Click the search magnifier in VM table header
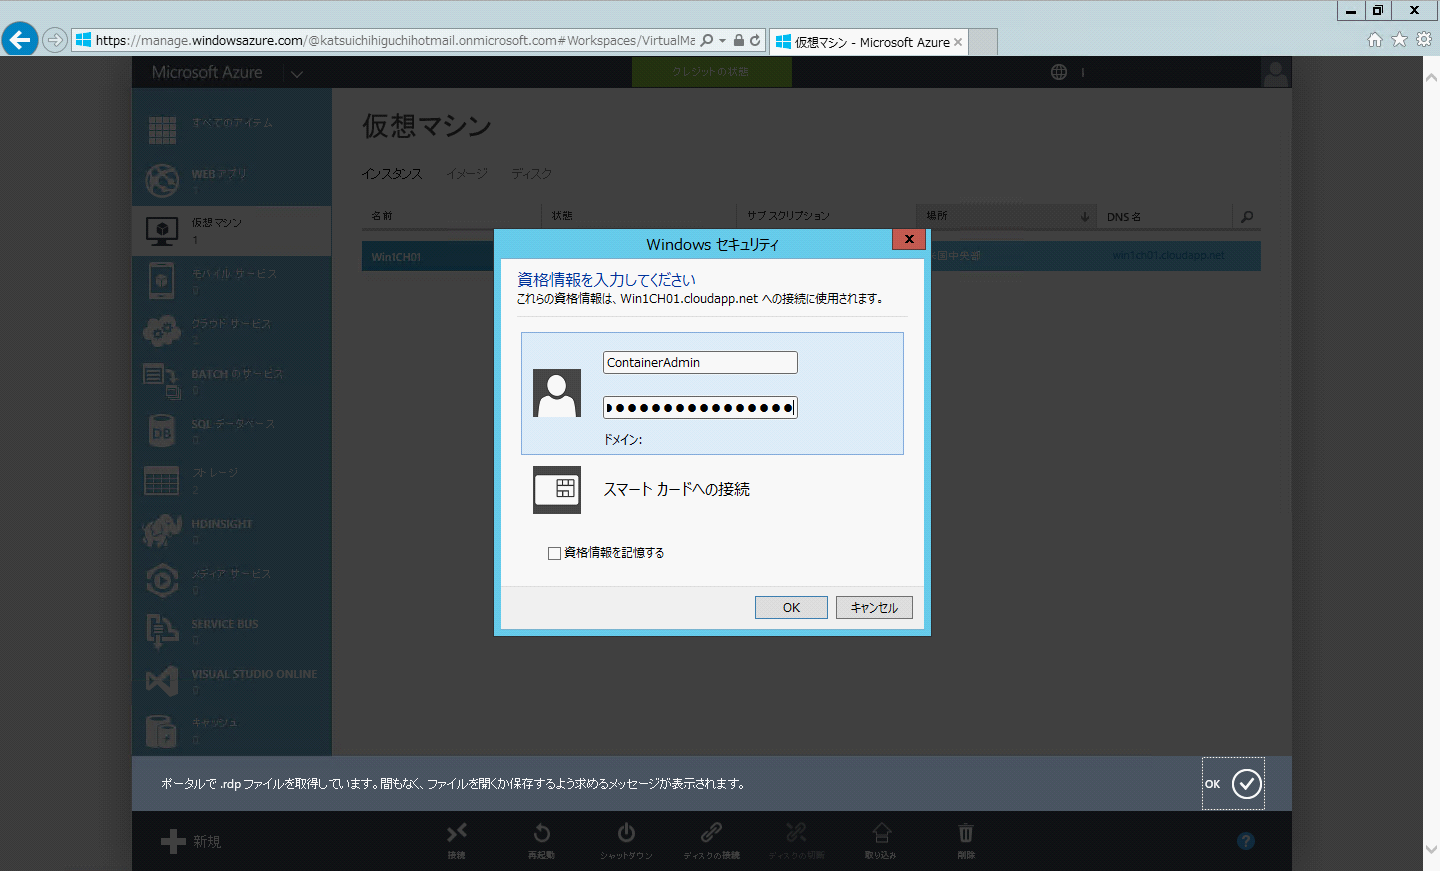 coord(1247,216)
